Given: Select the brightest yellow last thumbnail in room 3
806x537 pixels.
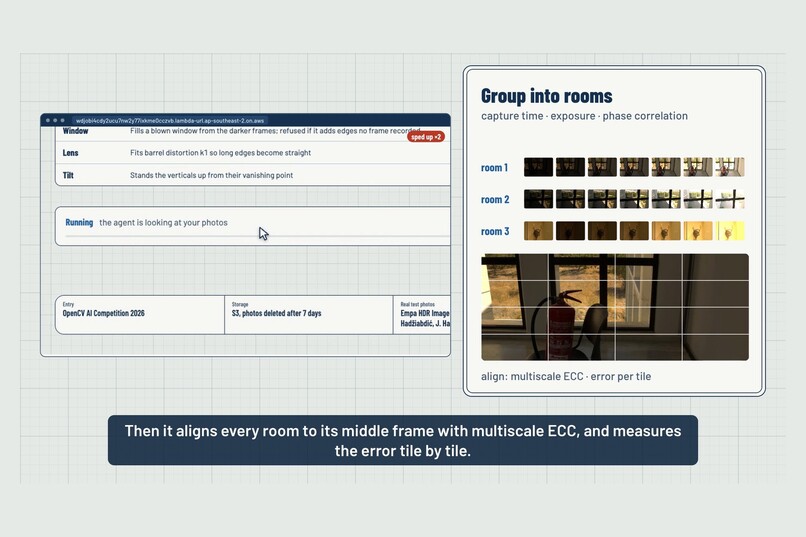Looking at the screenshot, I should (729, 231).
